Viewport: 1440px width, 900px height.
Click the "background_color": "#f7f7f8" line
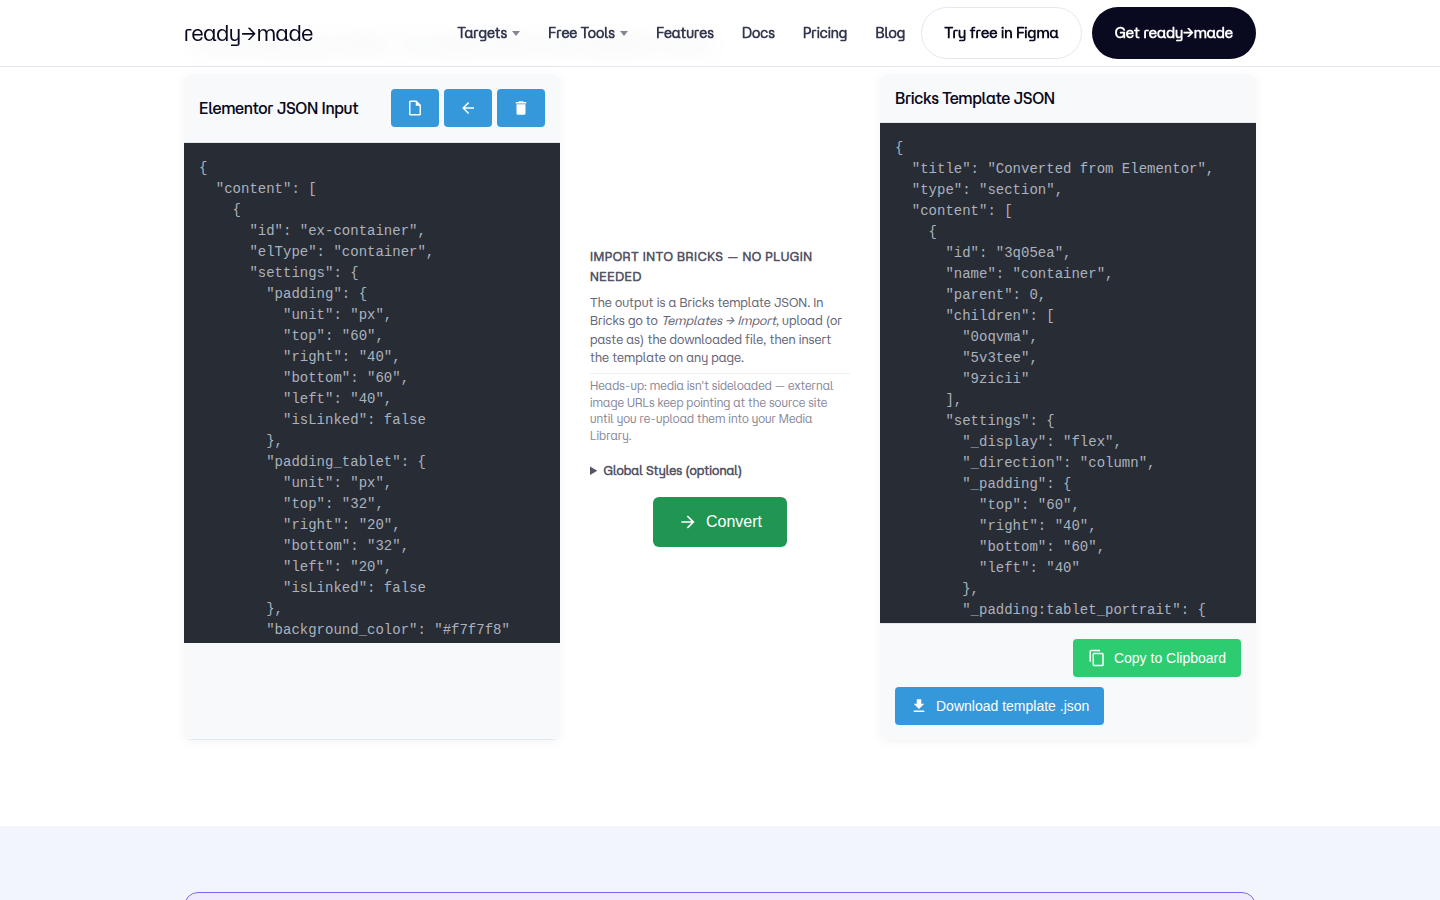click(x=388, y=629)
